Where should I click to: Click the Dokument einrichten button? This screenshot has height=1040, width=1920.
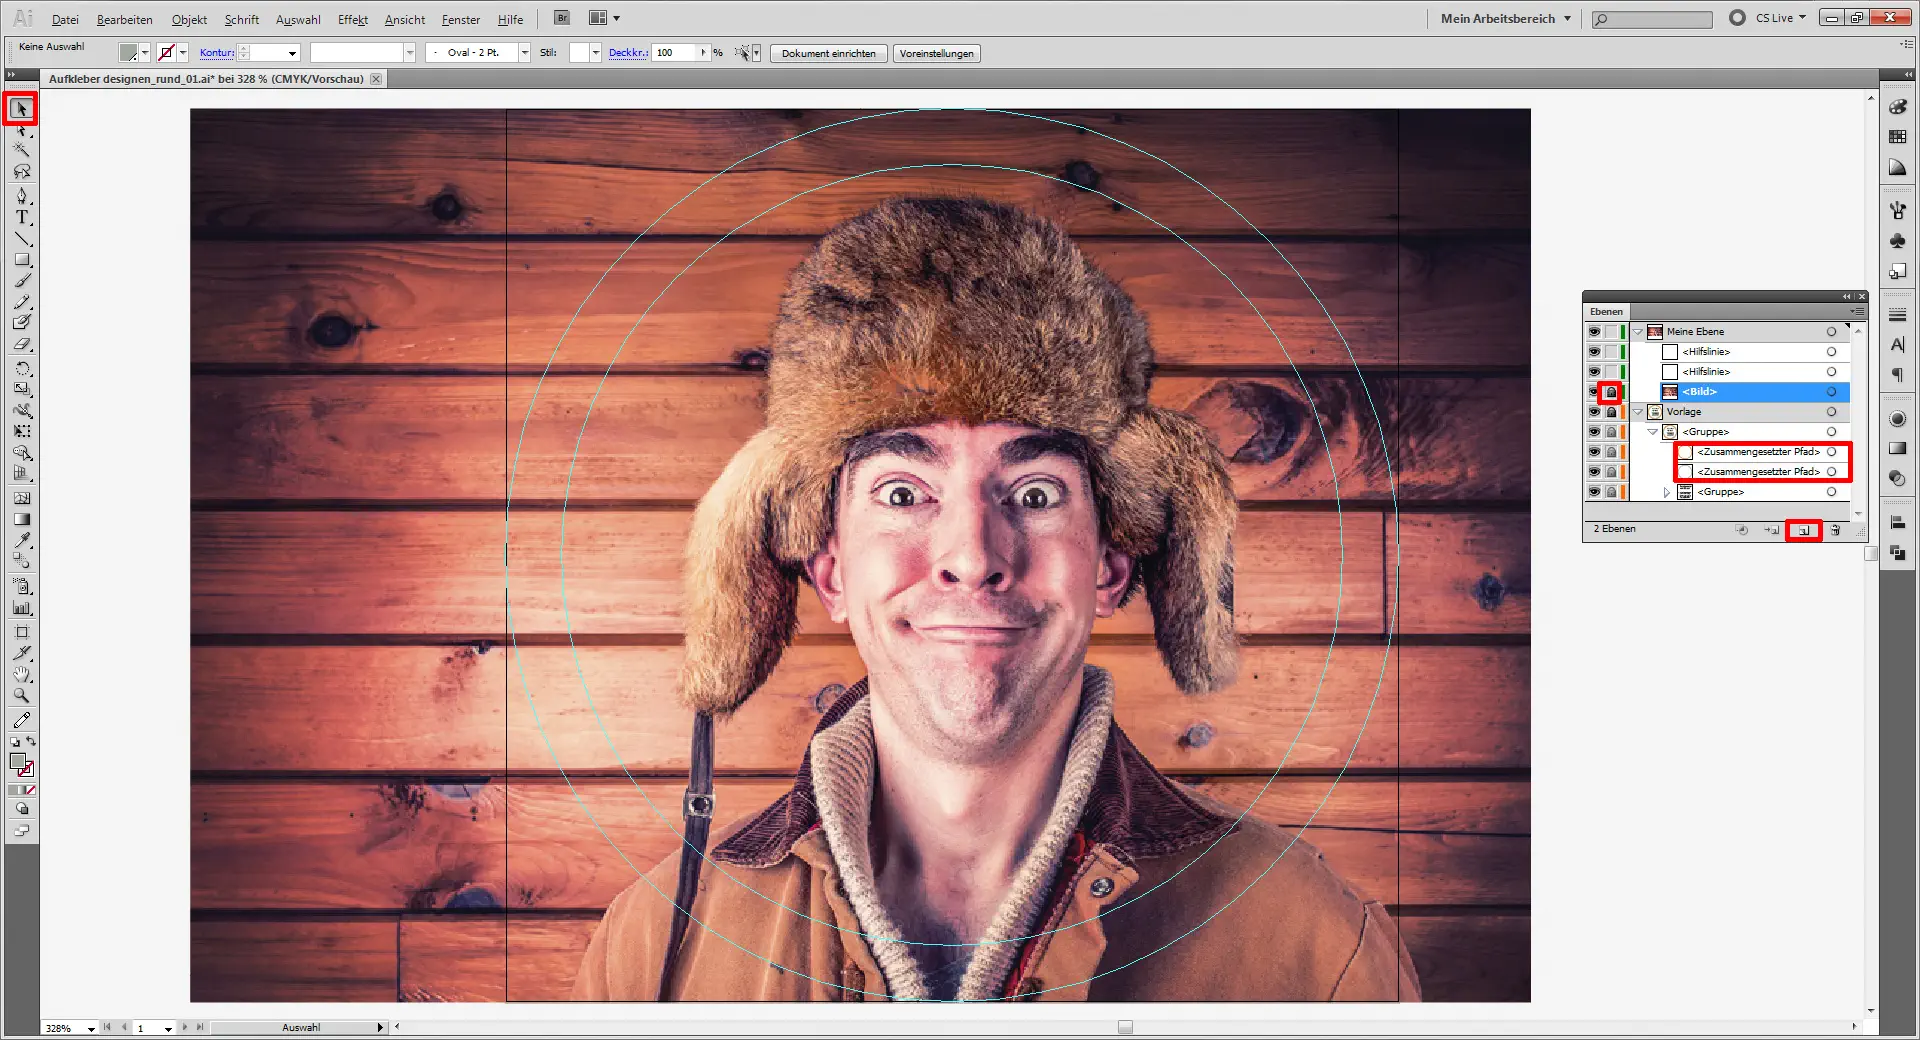(x=828, y=54)
